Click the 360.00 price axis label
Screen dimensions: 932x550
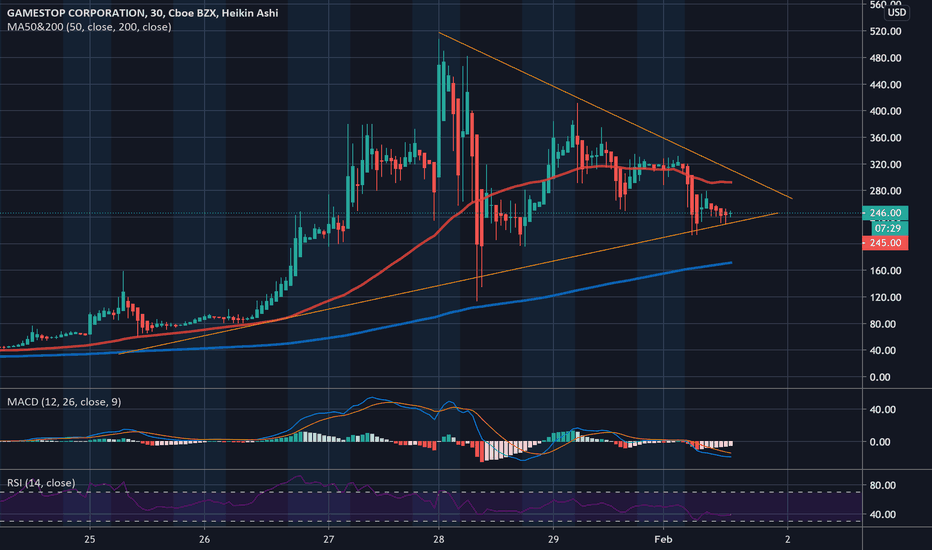pyautogui.click(x=885, y=138)
